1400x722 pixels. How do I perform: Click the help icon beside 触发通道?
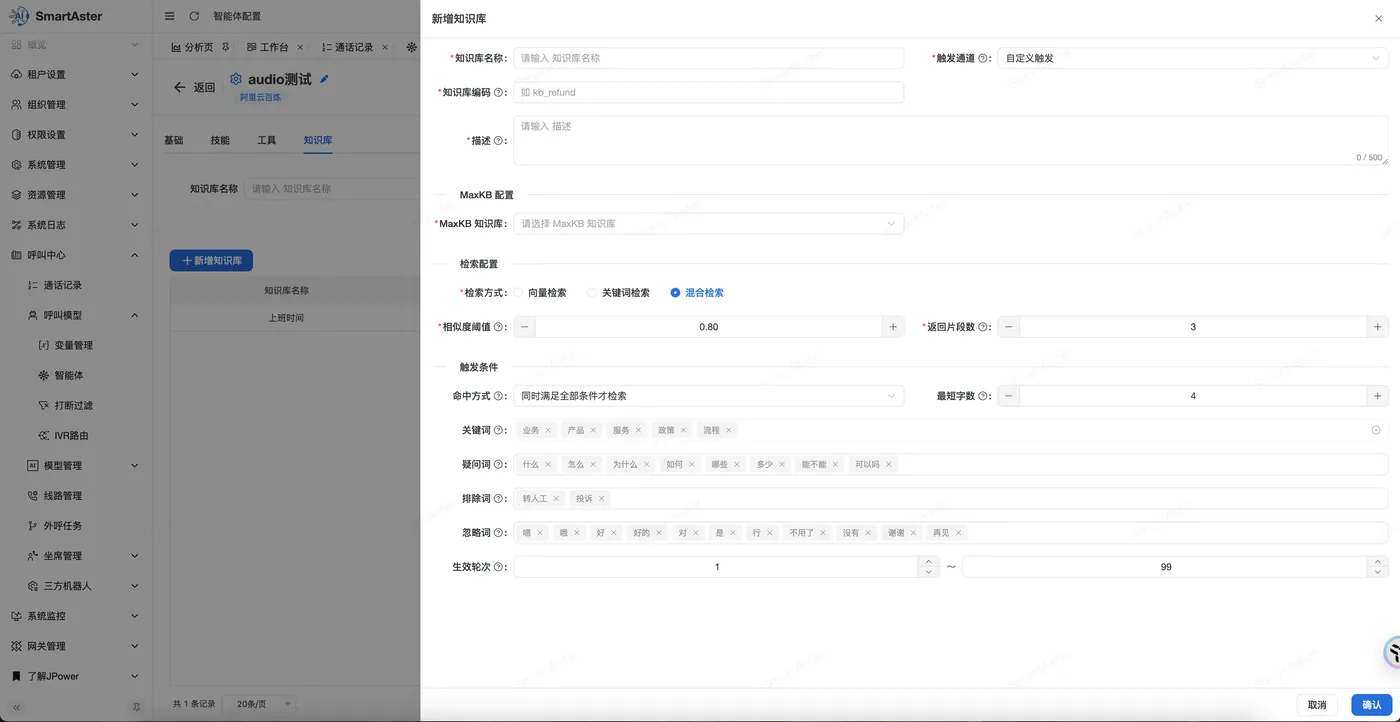point(983,58)
